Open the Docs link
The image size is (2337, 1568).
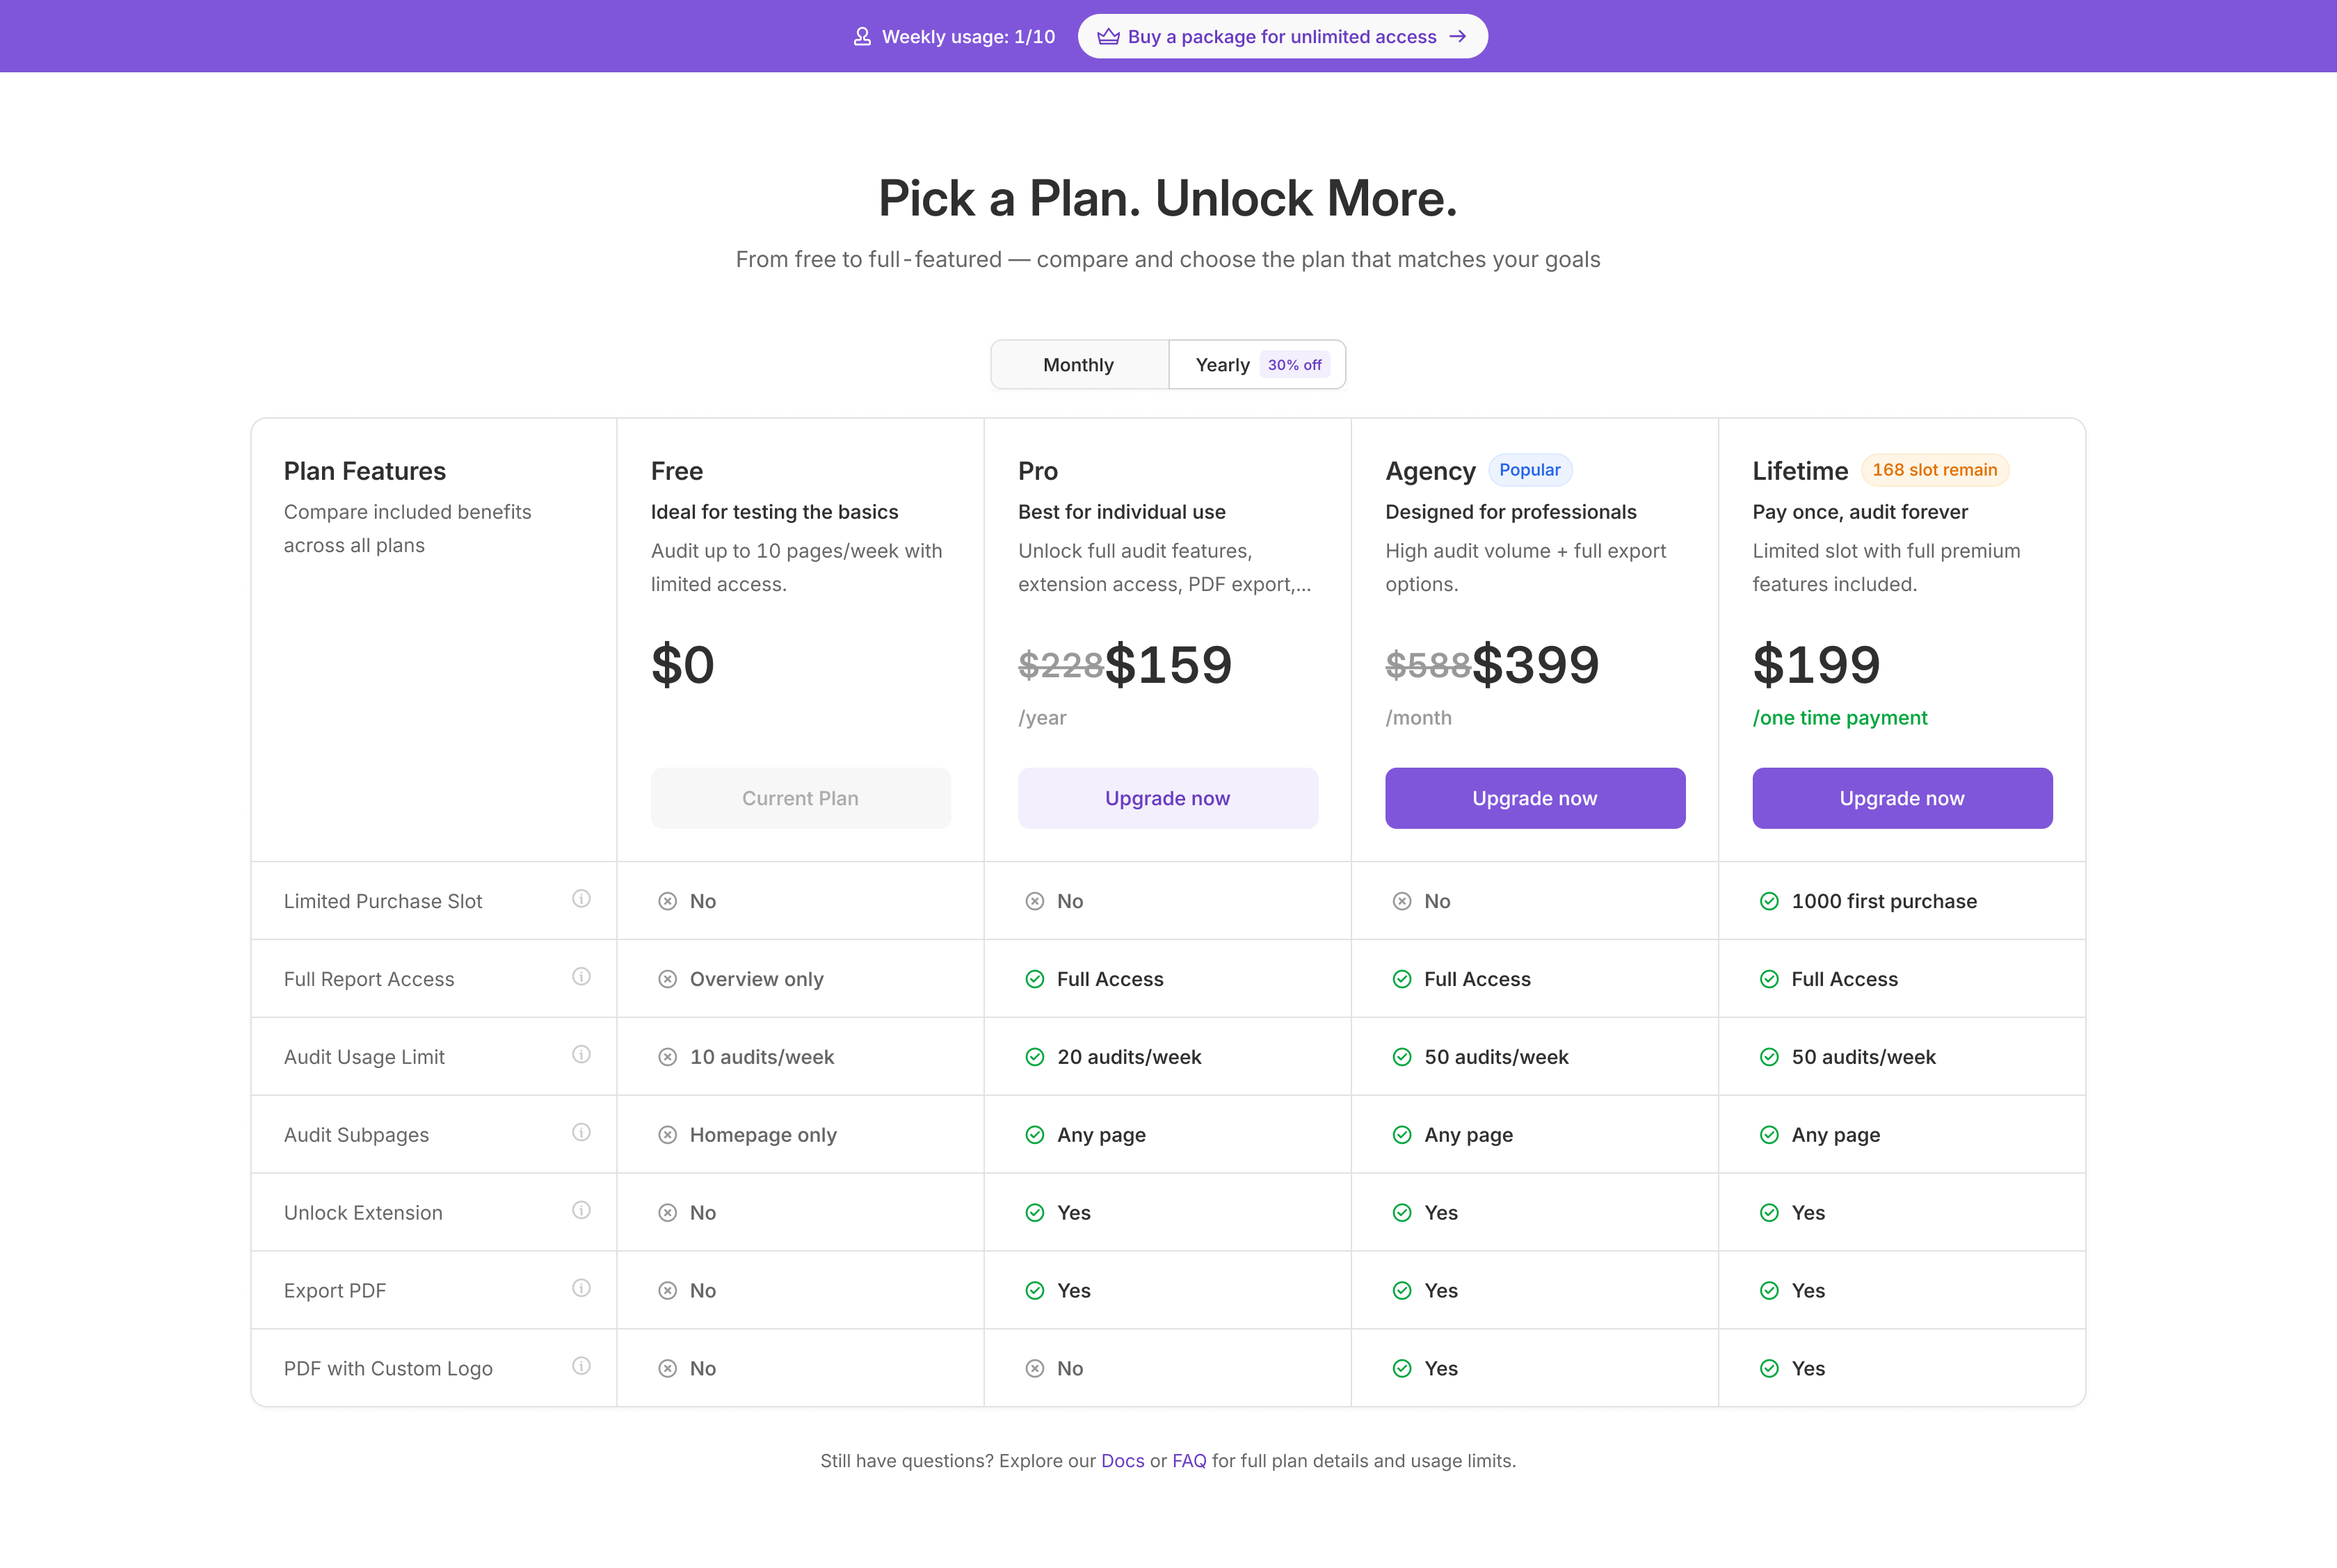coord(1122,1461)
